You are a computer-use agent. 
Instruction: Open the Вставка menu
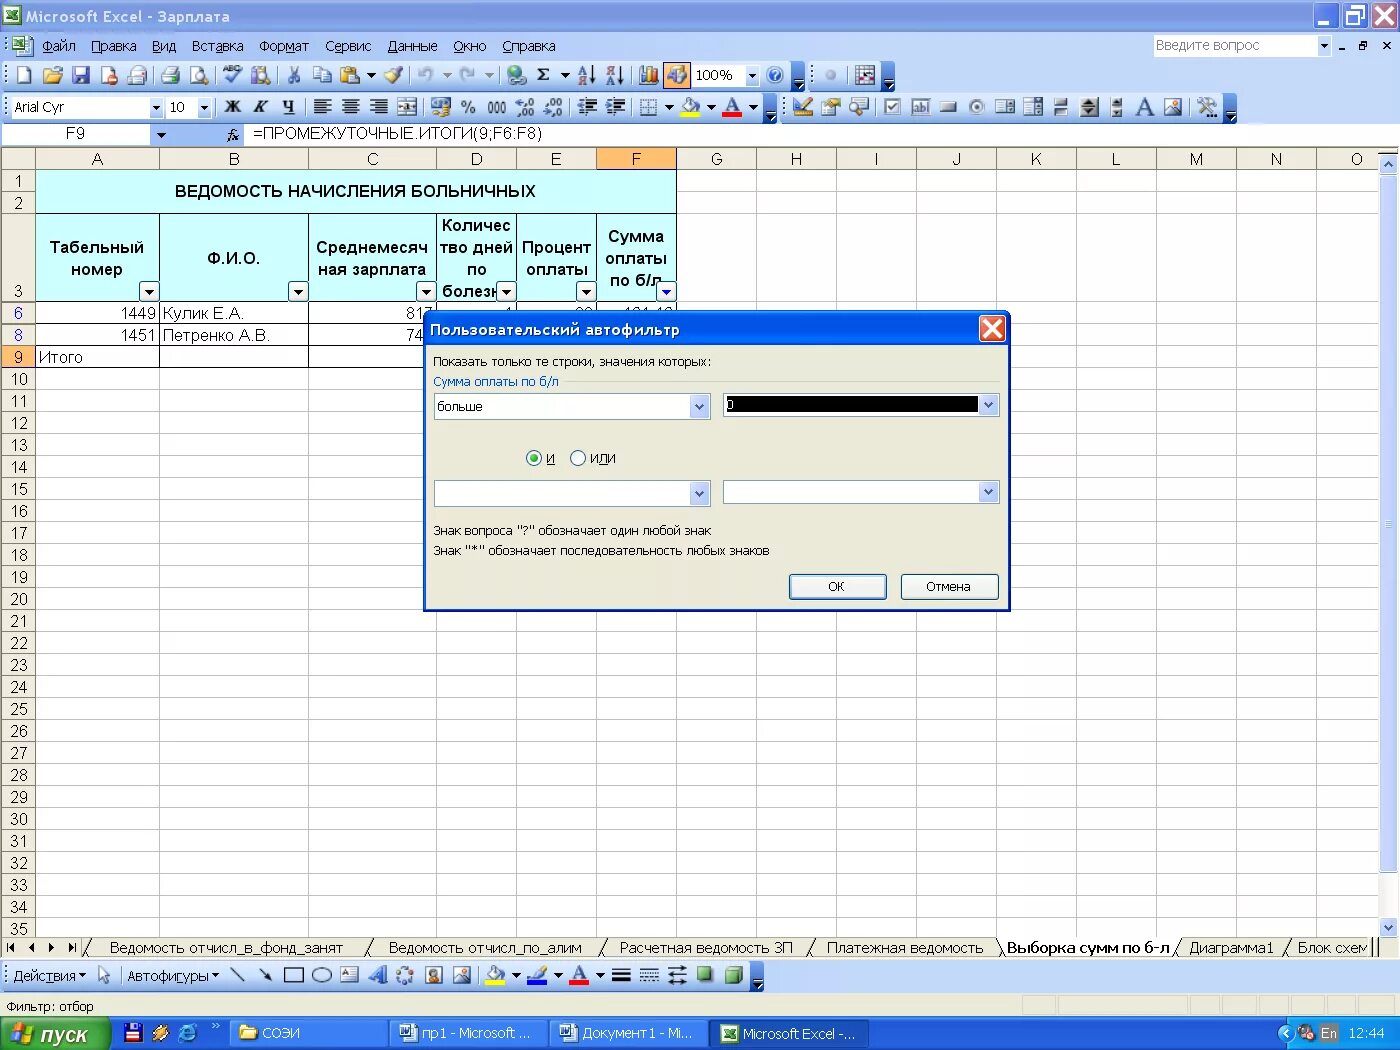[217, 46]
